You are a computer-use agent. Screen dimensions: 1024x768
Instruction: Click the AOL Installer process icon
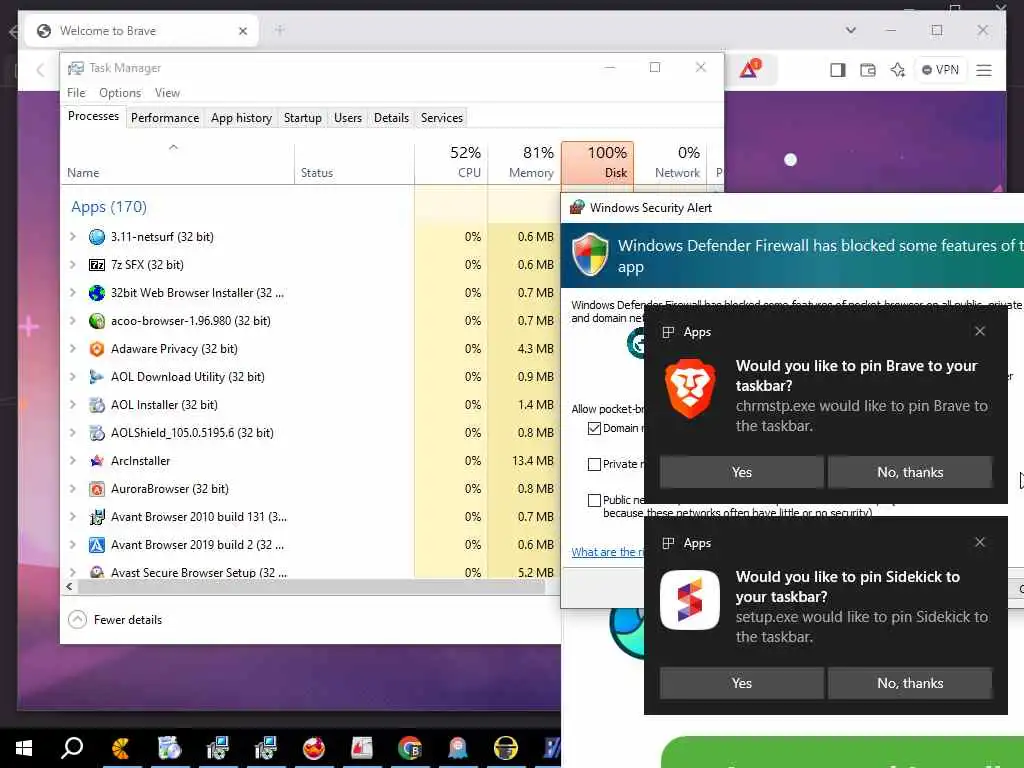tap(97, 405)
